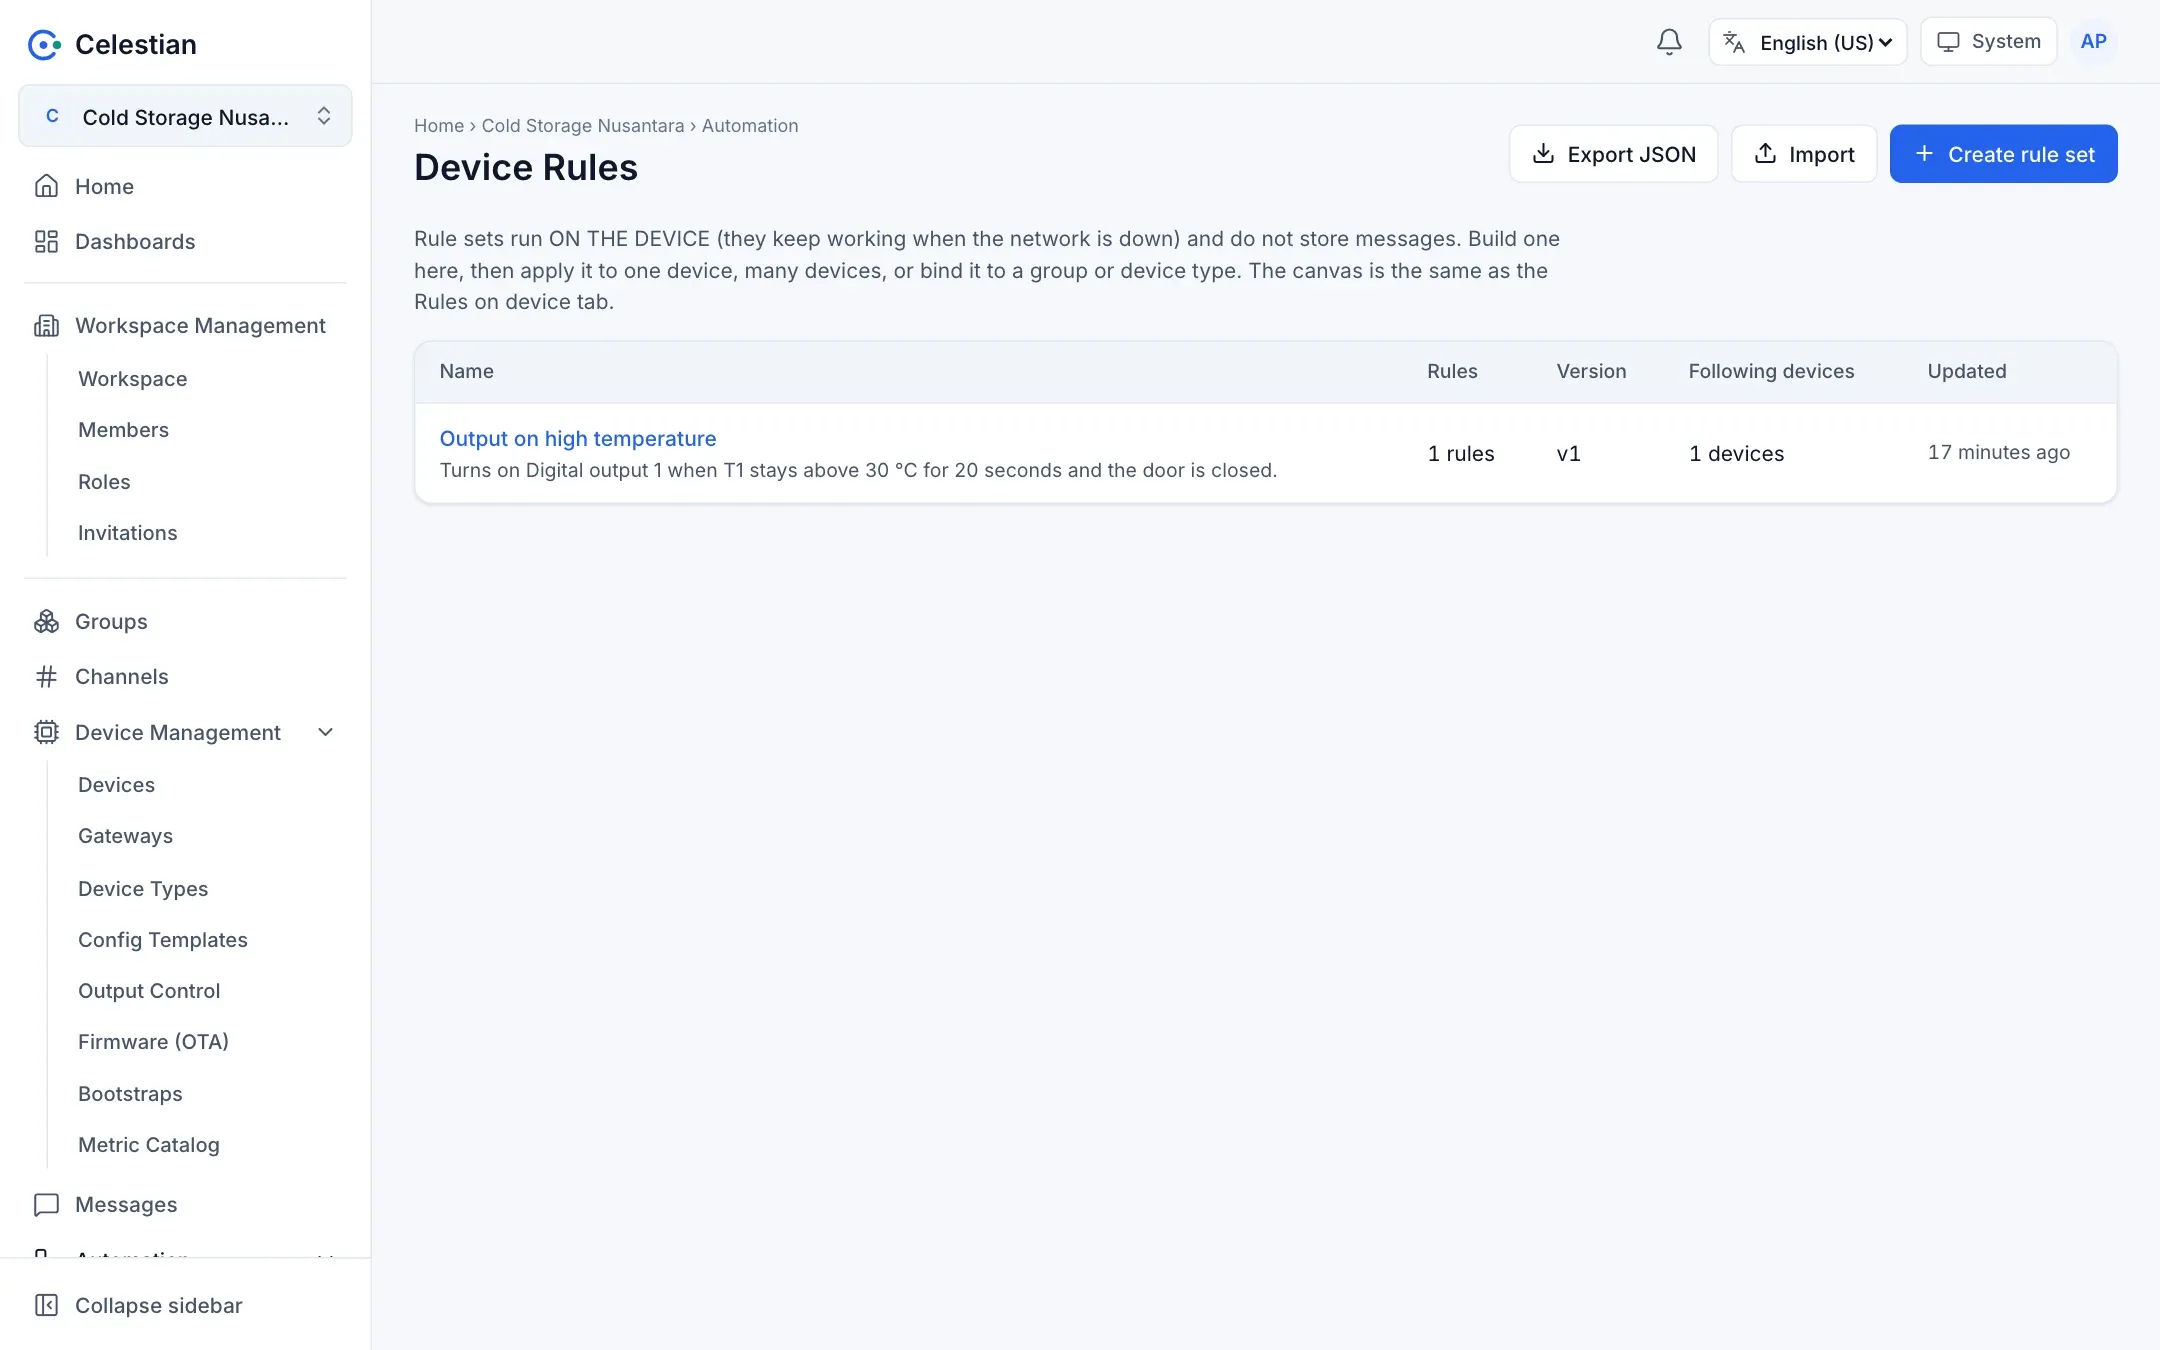Click the Dashboards grid icon
The height and width of the screenshot is (1350, 2160).
(46, 241)
